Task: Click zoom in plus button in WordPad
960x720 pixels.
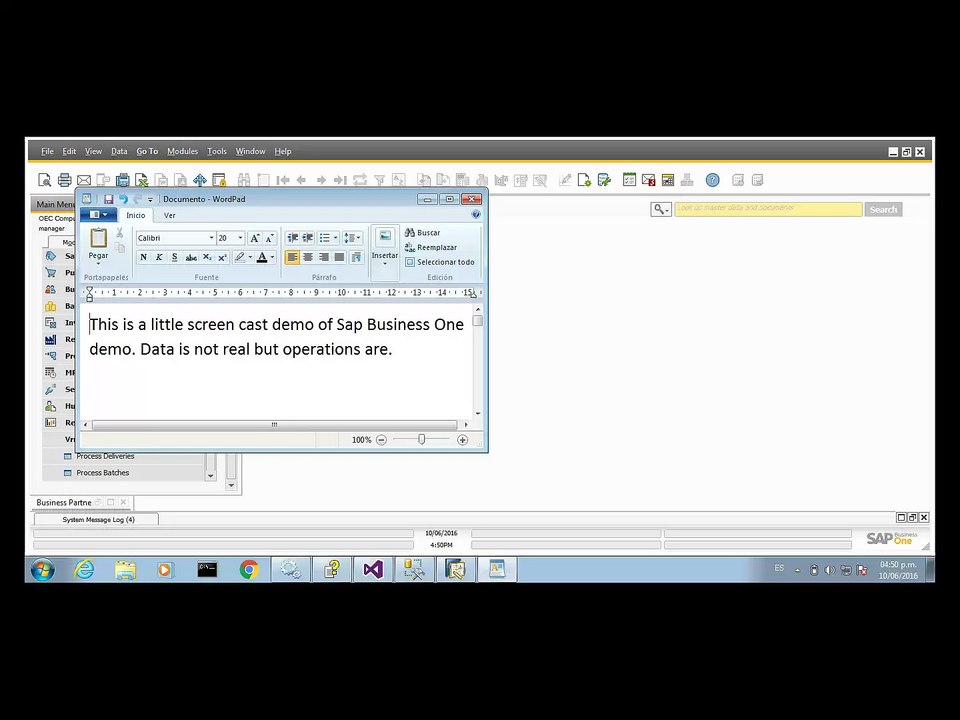Action: tap(462, 440)
